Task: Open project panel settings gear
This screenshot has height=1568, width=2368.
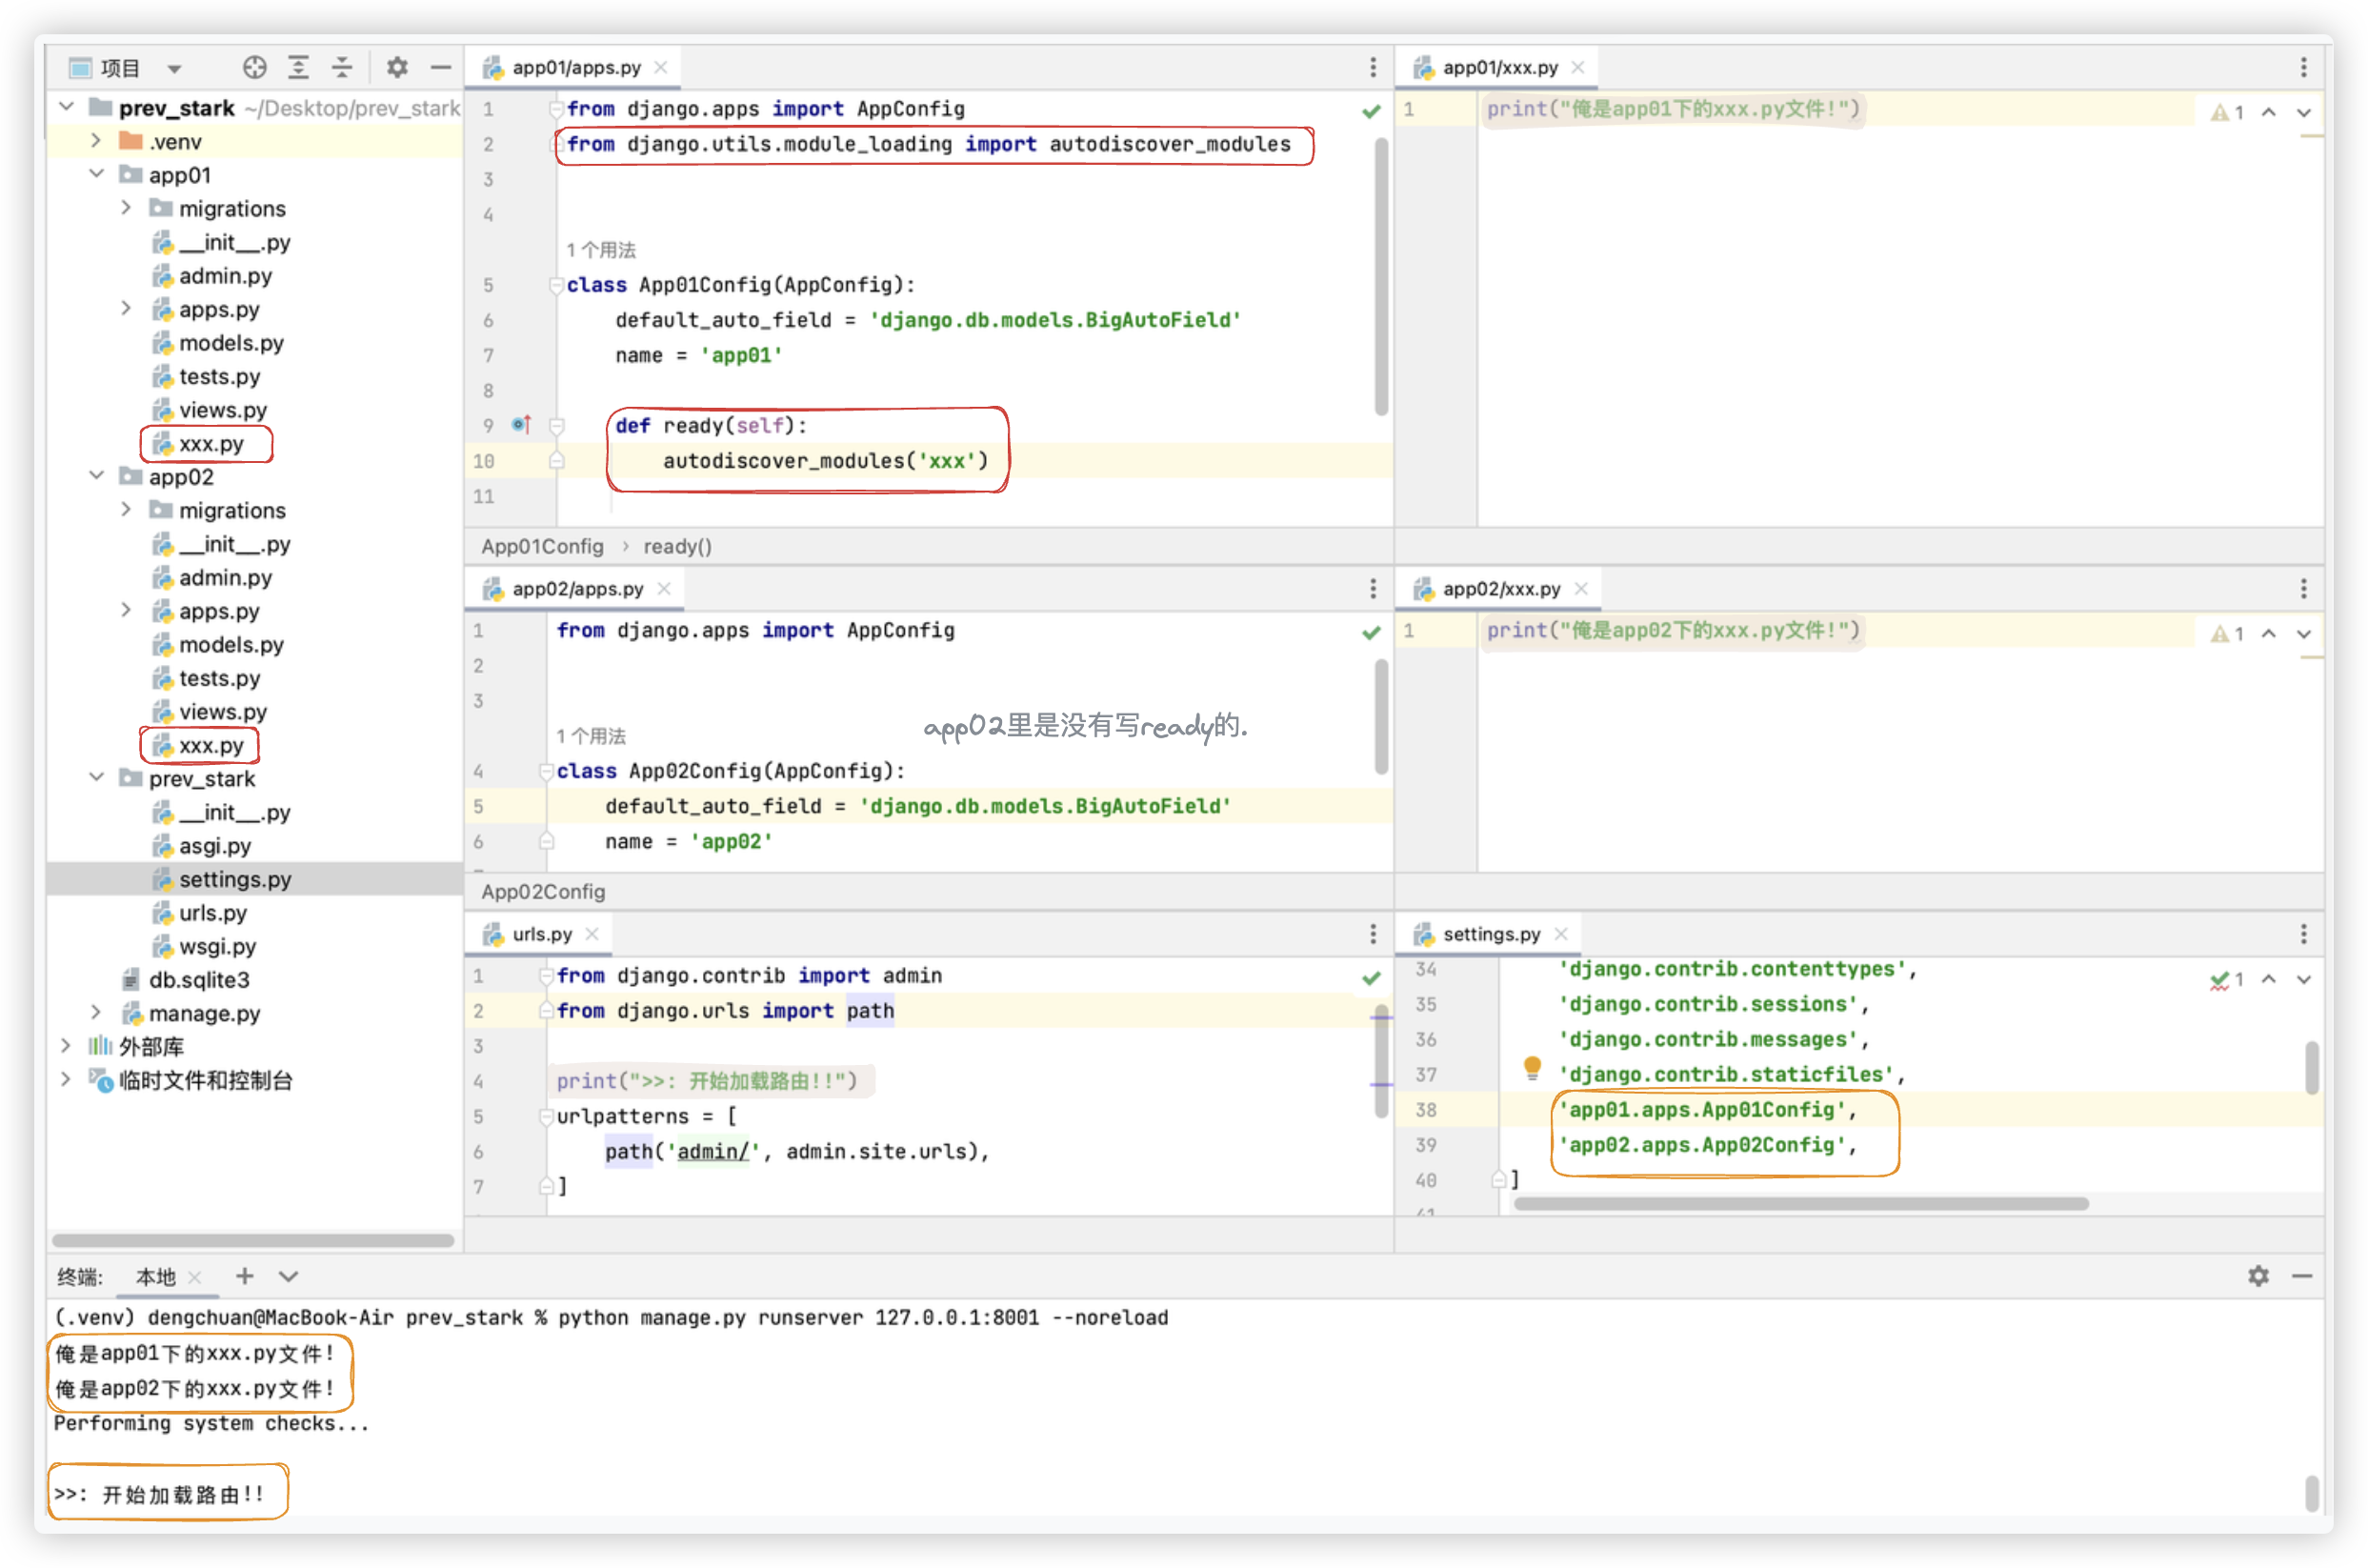Action: tap(397, 67)
